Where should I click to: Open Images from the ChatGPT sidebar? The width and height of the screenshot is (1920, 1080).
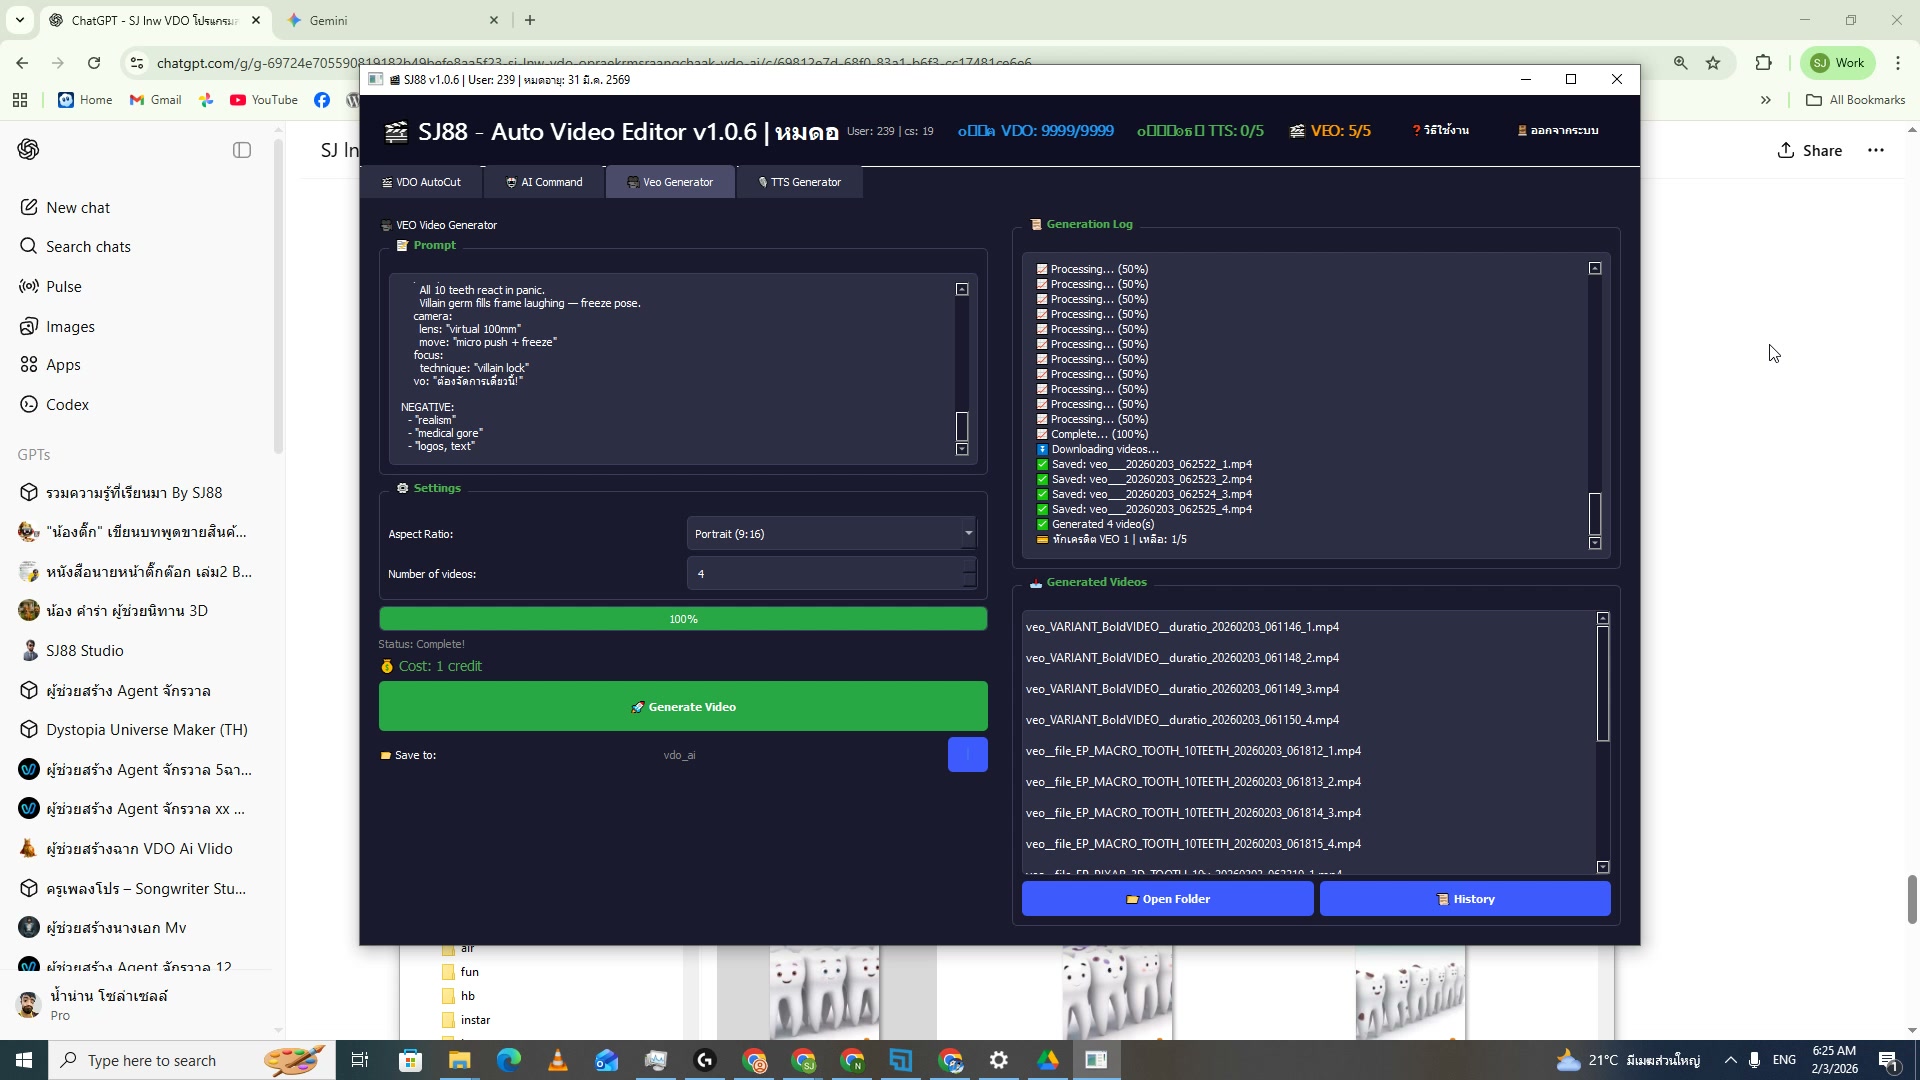pos(70,326)
